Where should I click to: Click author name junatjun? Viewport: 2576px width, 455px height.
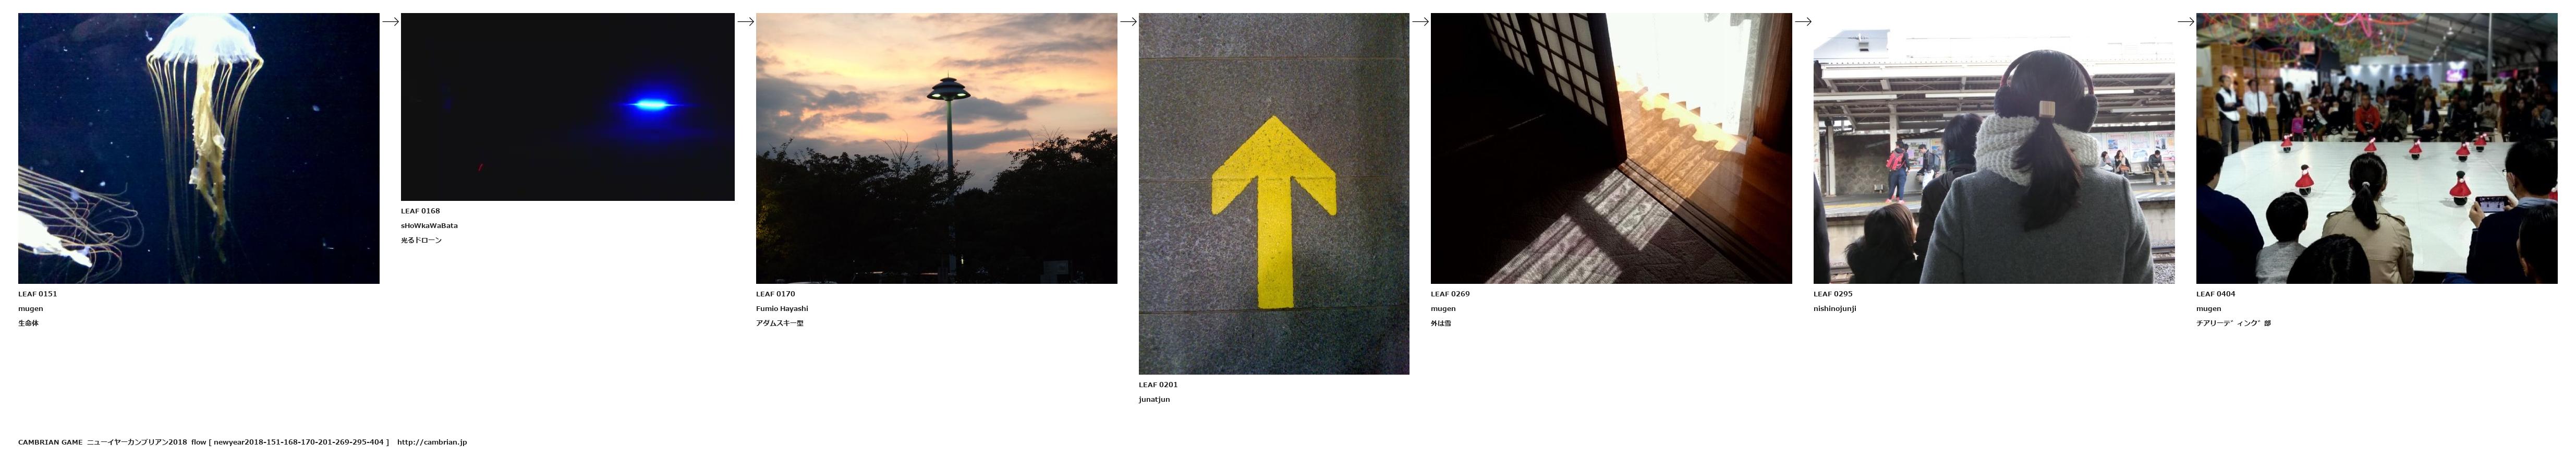1154,400
